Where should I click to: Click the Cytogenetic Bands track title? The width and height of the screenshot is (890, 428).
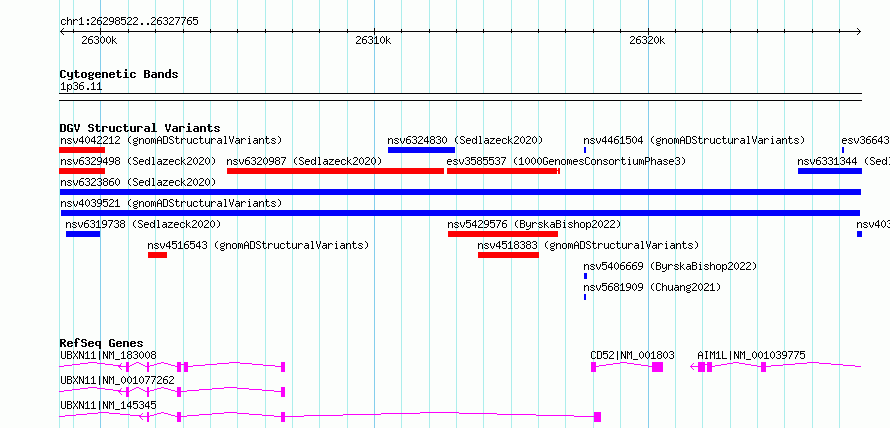119,74
